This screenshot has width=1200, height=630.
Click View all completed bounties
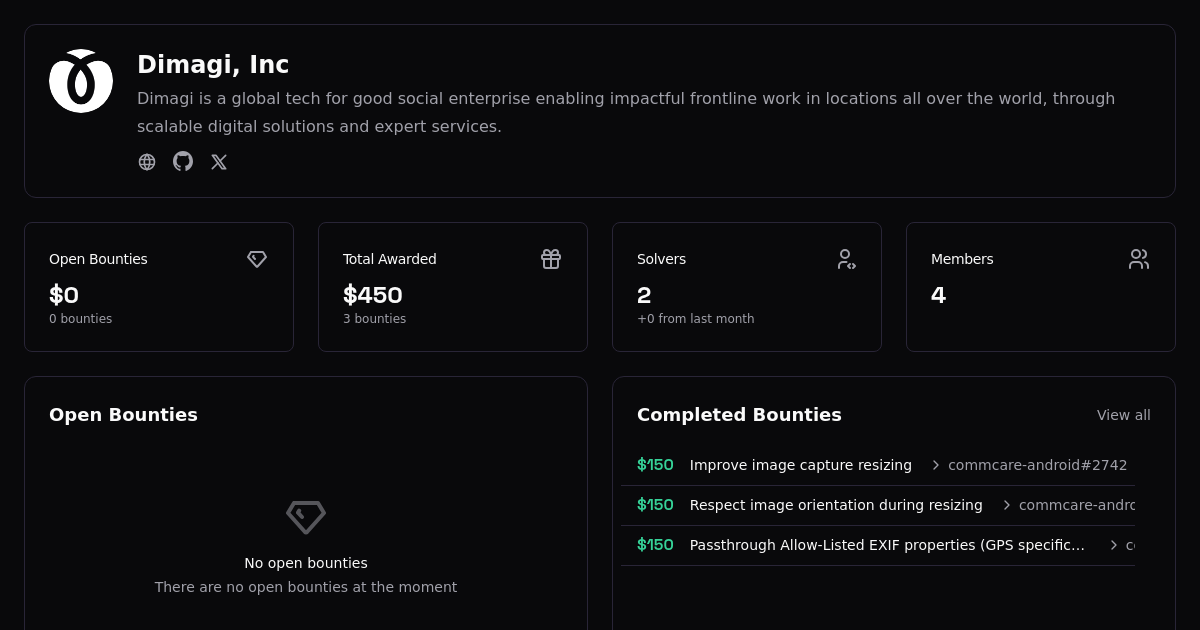click(x=1123, y=415)
